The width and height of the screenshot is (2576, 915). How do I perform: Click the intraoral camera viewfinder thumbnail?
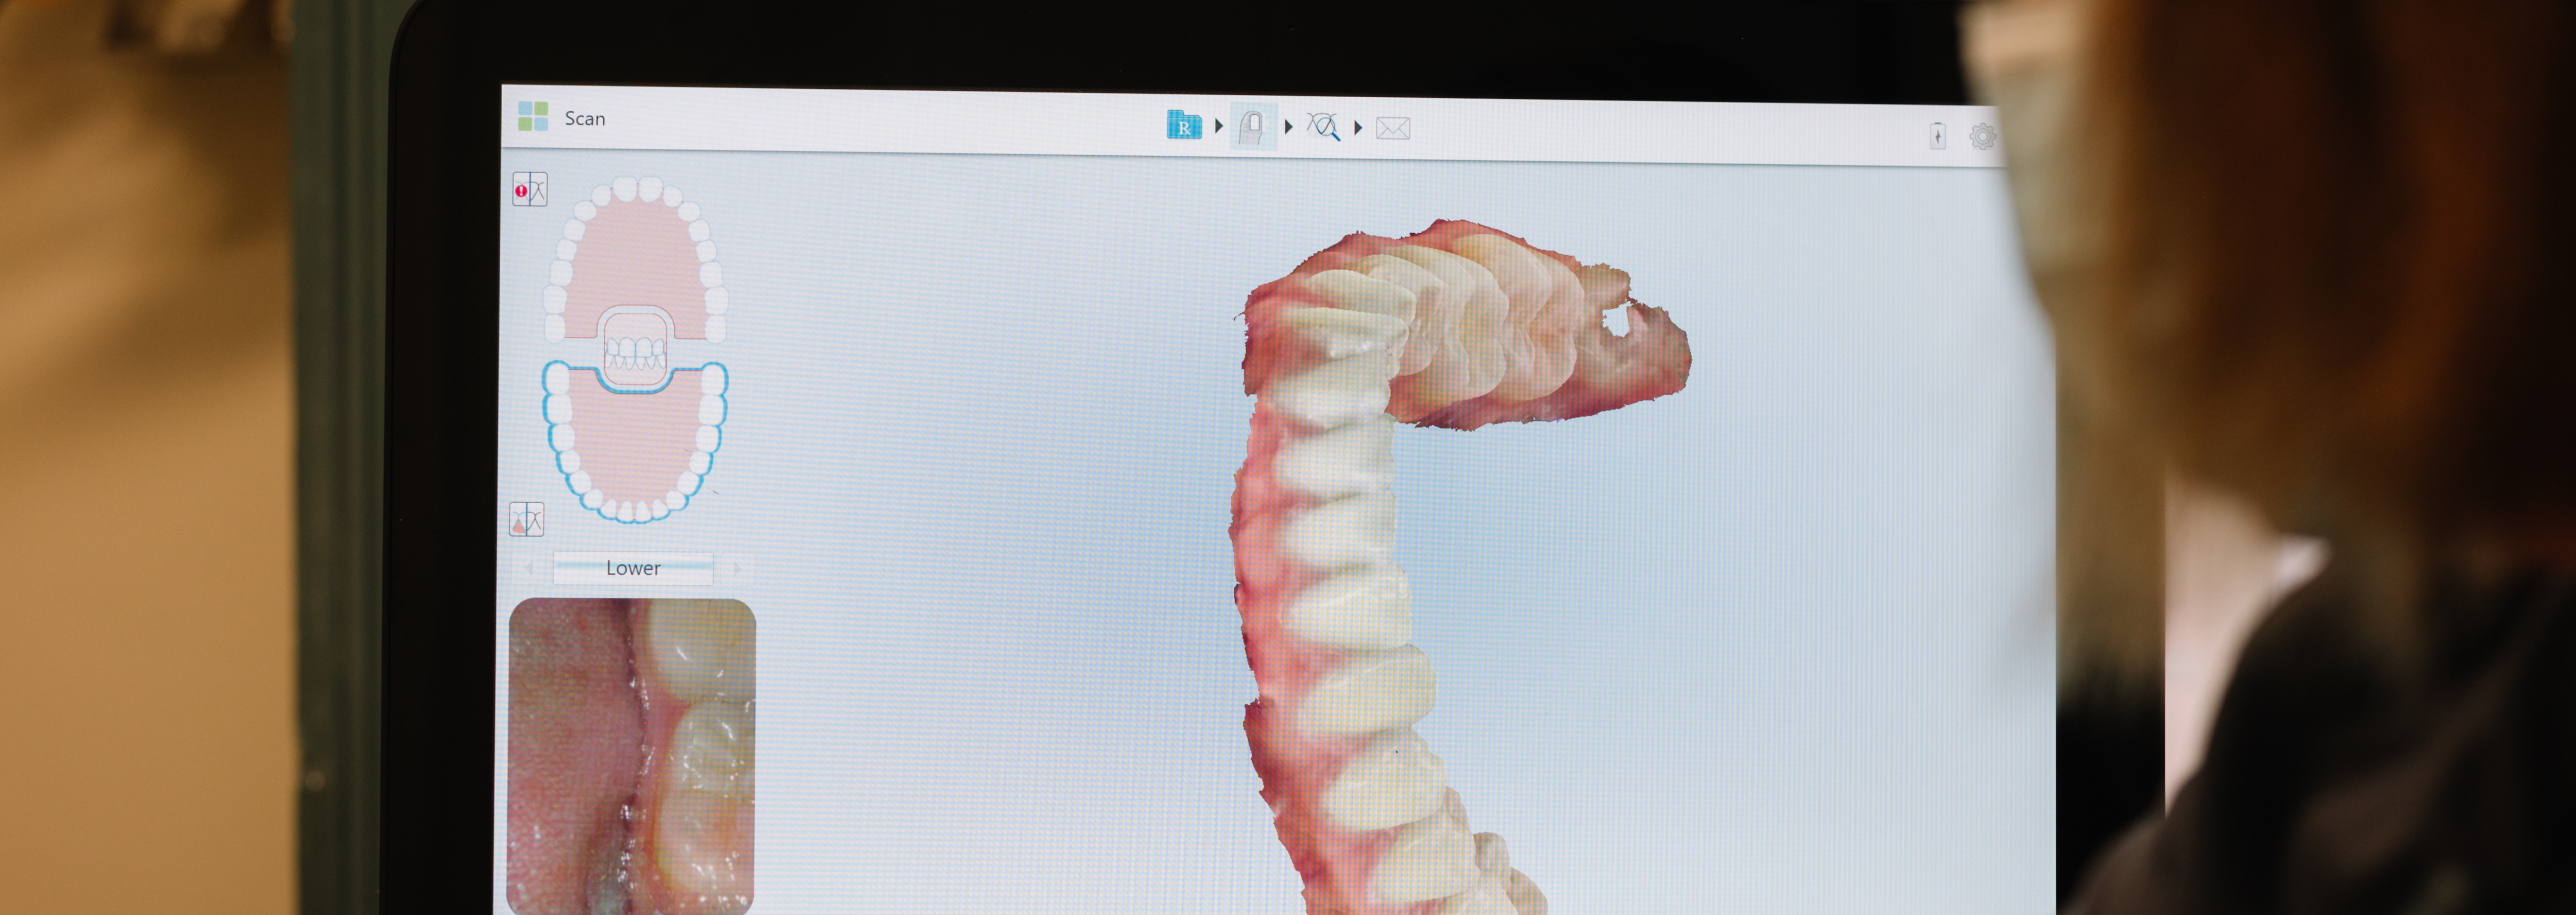[632, 755]
